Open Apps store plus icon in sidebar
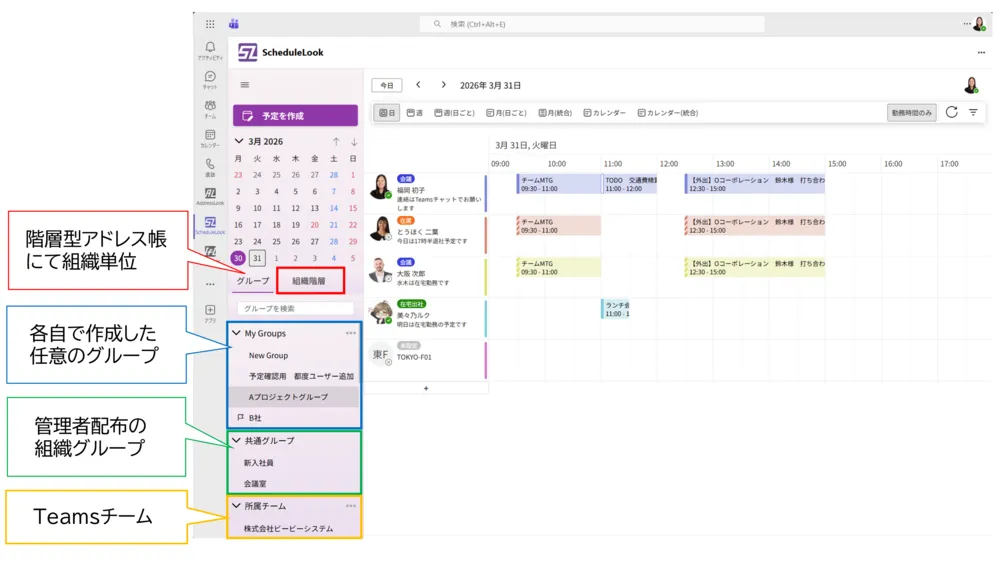Viewport: 1000px width, 563px height. tap(210, 312)
